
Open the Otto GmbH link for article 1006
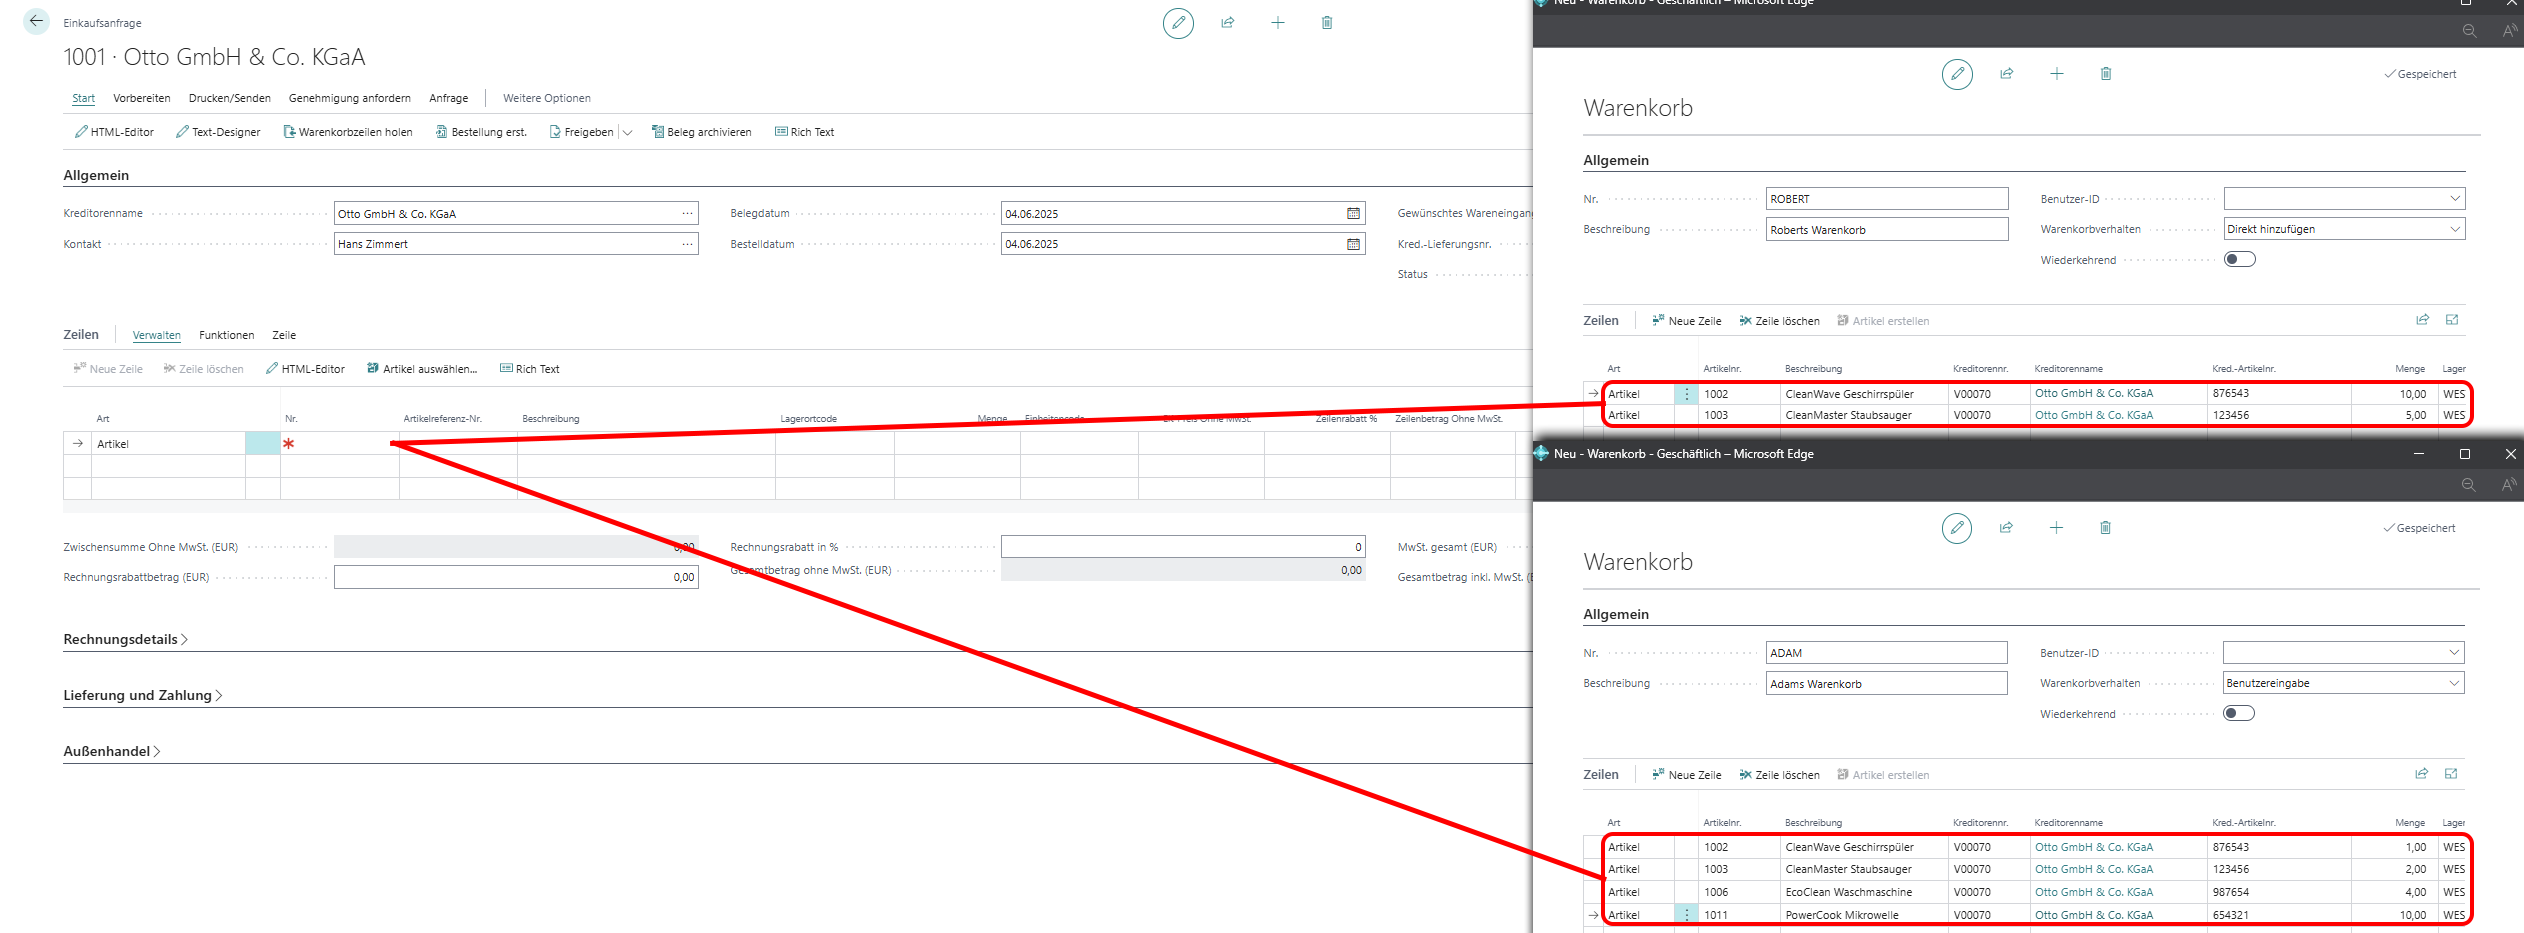2093,892
